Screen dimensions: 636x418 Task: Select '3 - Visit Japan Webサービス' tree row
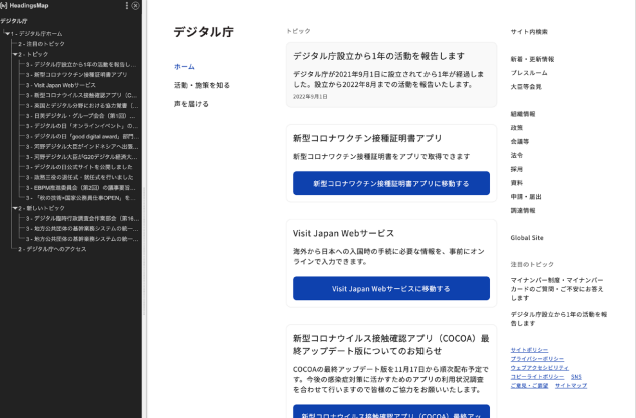click(x=61, y=85)
